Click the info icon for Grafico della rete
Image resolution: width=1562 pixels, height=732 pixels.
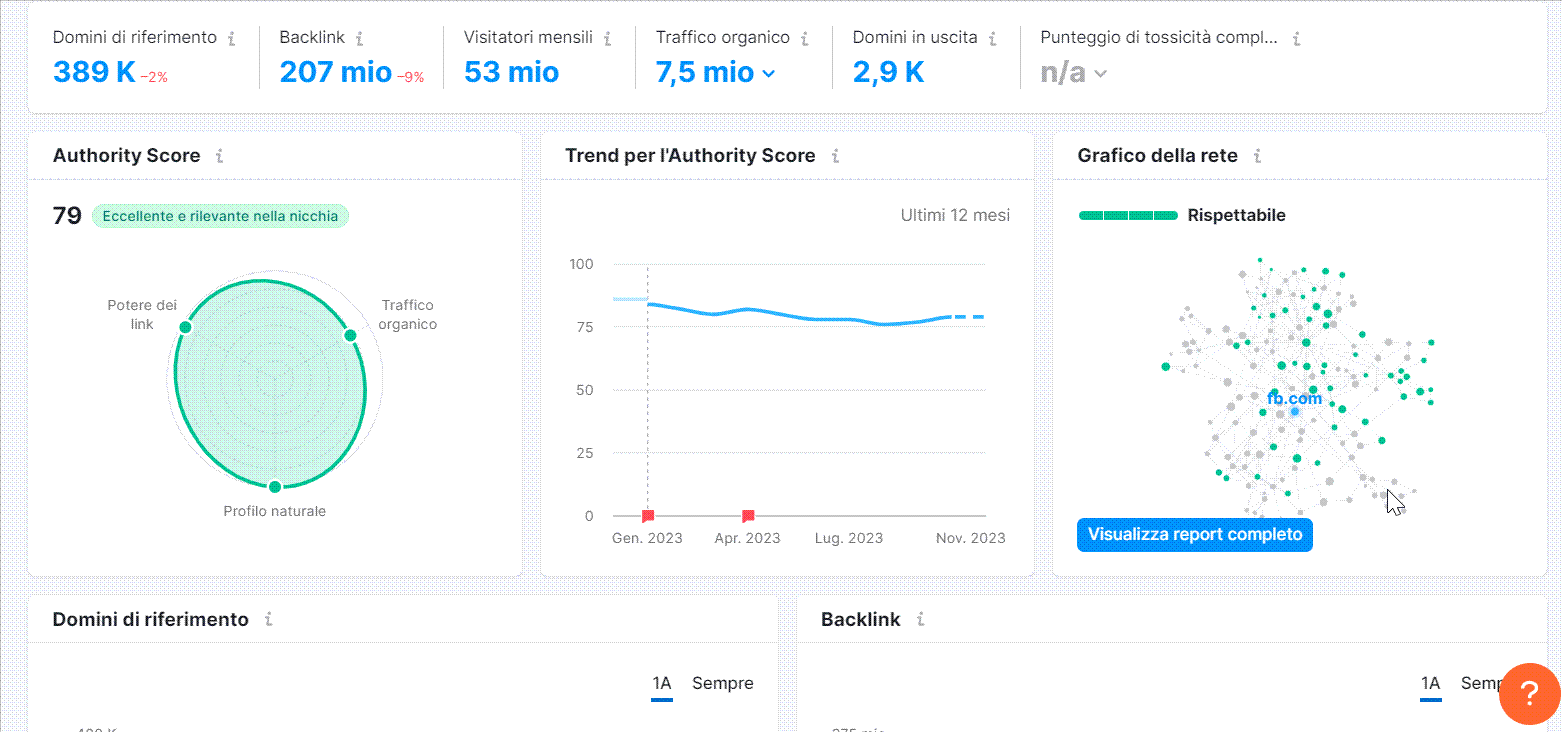pyautogui.click(x=1261, y=156)
